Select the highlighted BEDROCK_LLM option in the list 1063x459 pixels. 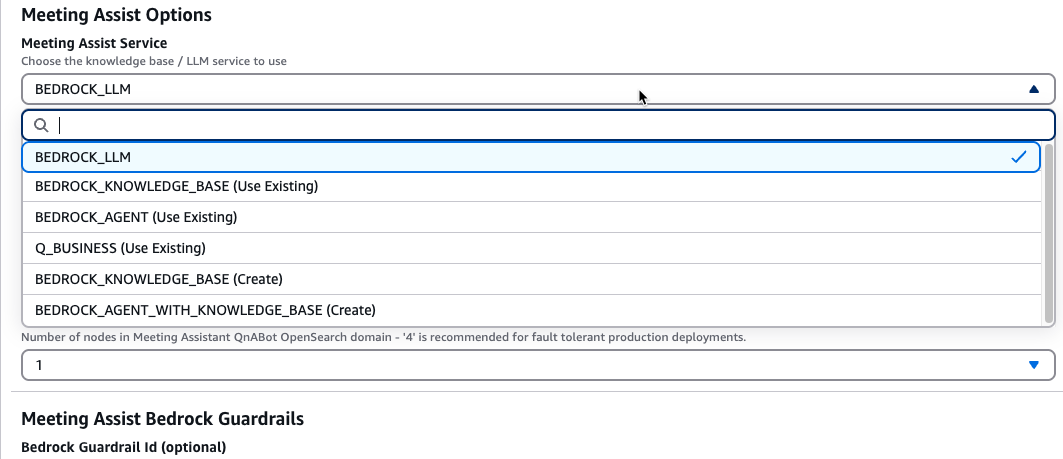pyautogui.click(x=531, y=157)
